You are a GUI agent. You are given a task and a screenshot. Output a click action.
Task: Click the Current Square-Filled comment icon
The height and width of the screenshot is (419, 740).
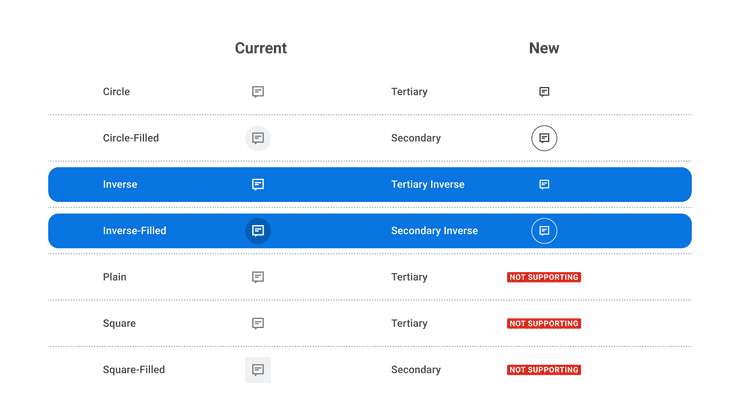coord(258,370)
